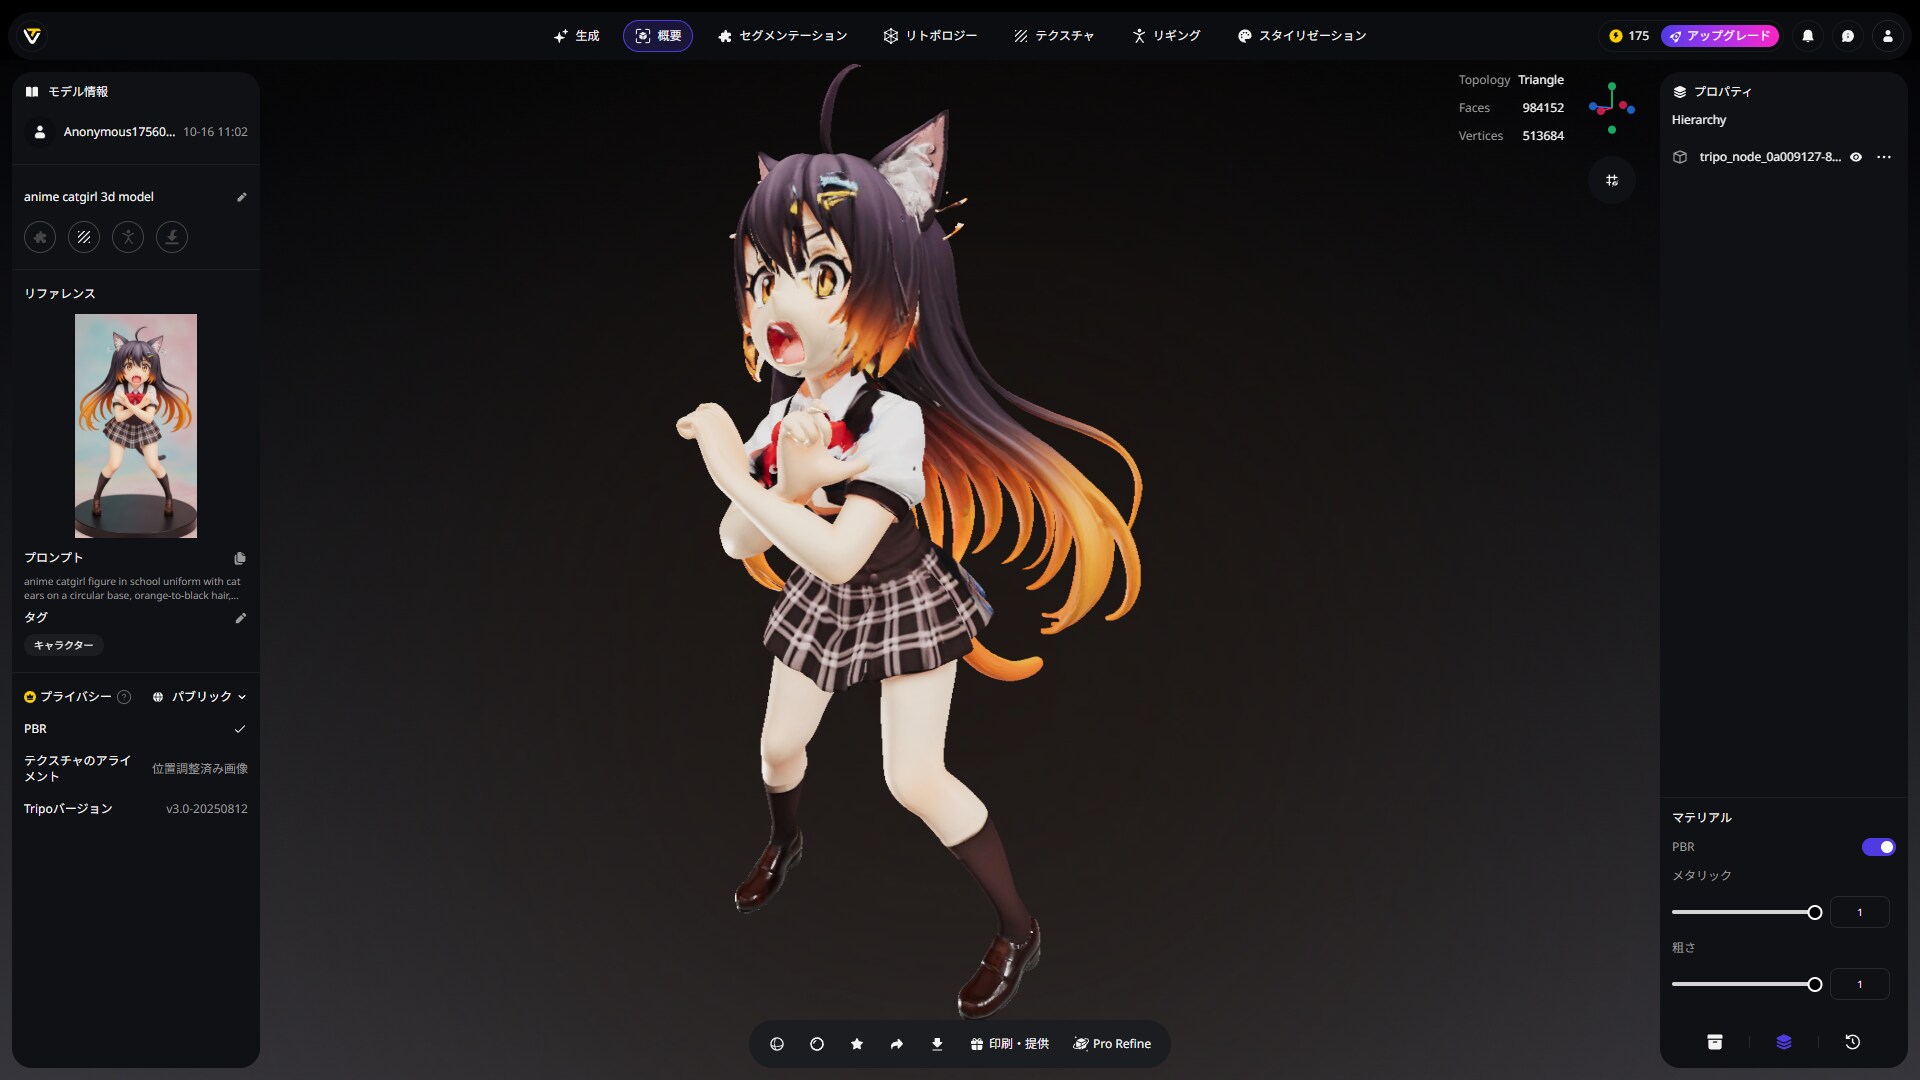Toggle the PBR checkmark in model info
1920x1080 pixels.
pos(240,729)
